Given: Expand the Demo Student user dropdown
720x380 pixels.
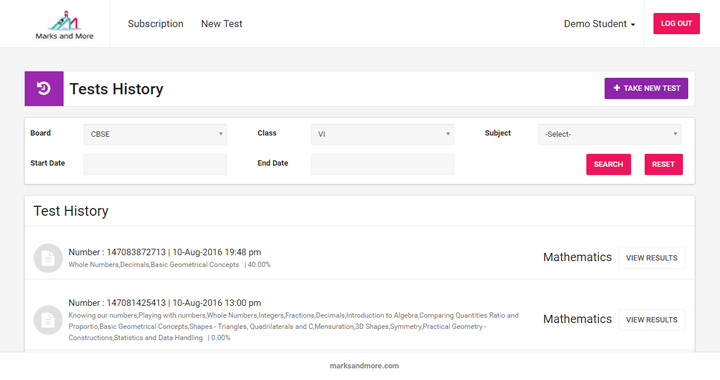Looking at the screenshot, I should click(599, 24).
